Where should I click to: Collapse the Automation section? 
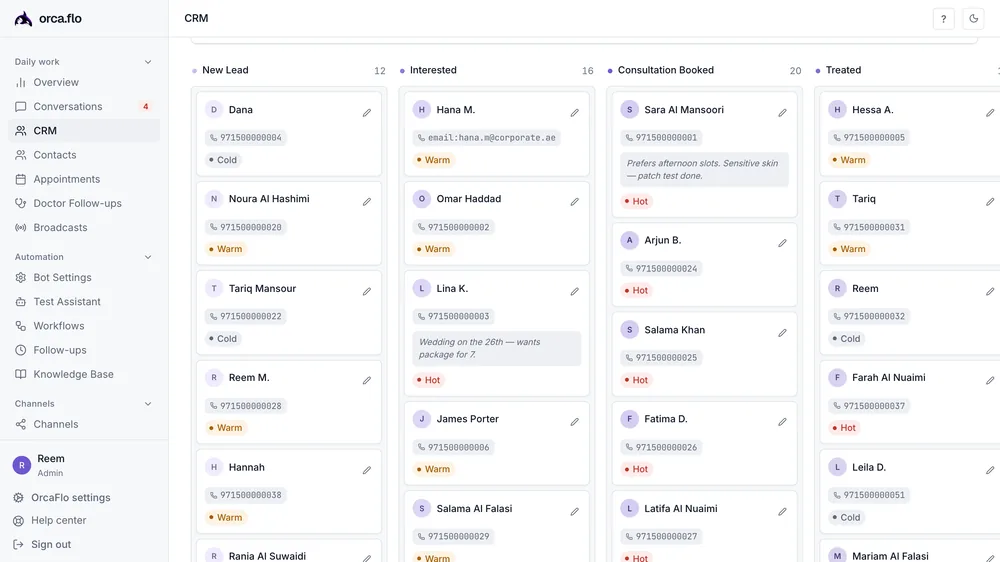tap(148, 257)
